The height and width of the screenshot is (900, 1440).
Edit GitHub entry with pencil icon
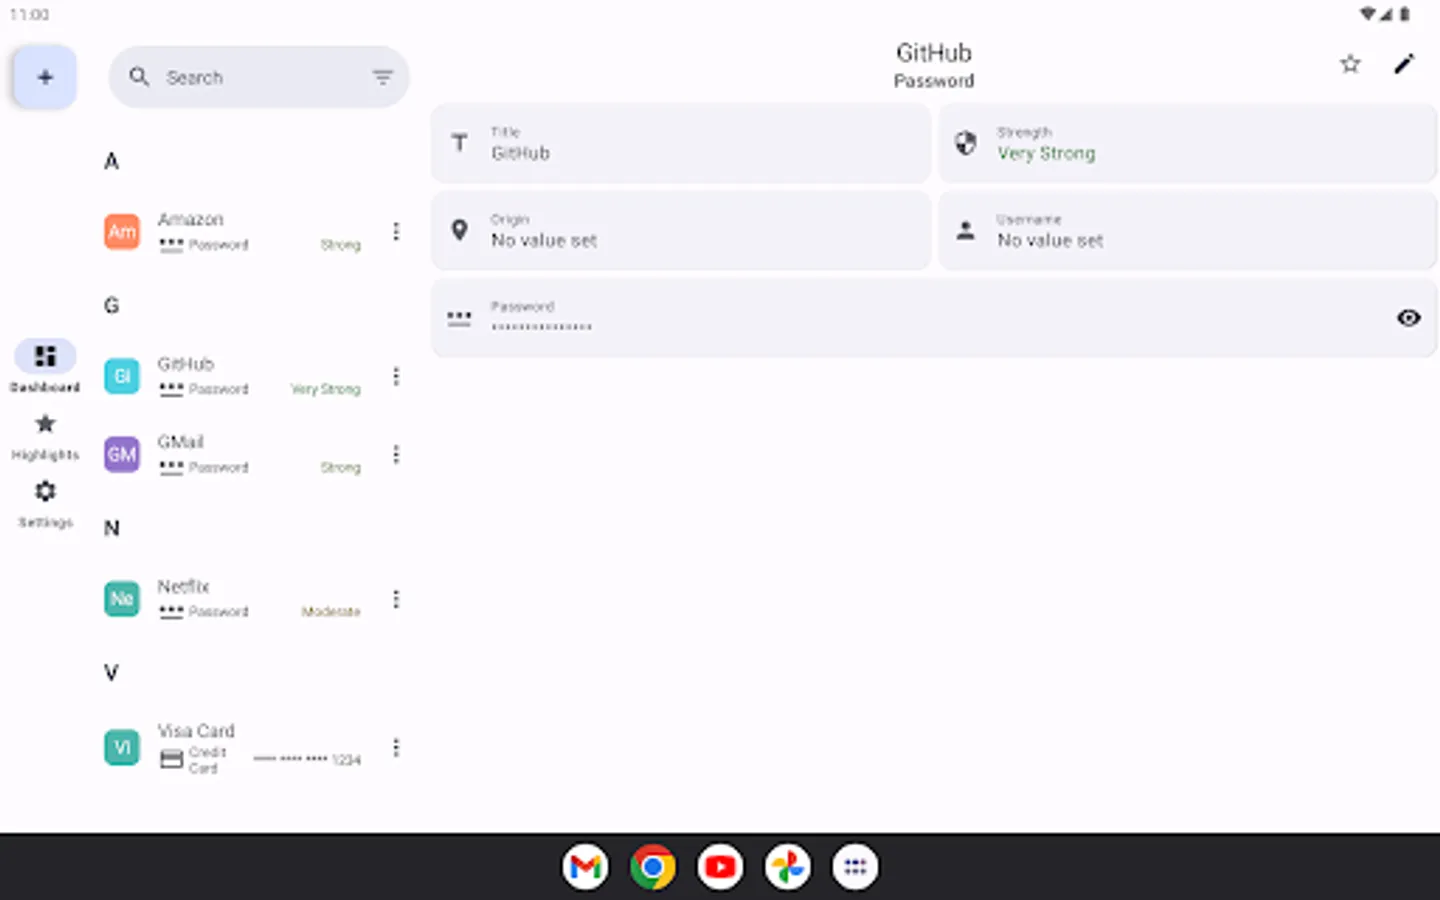point(1404,64)
